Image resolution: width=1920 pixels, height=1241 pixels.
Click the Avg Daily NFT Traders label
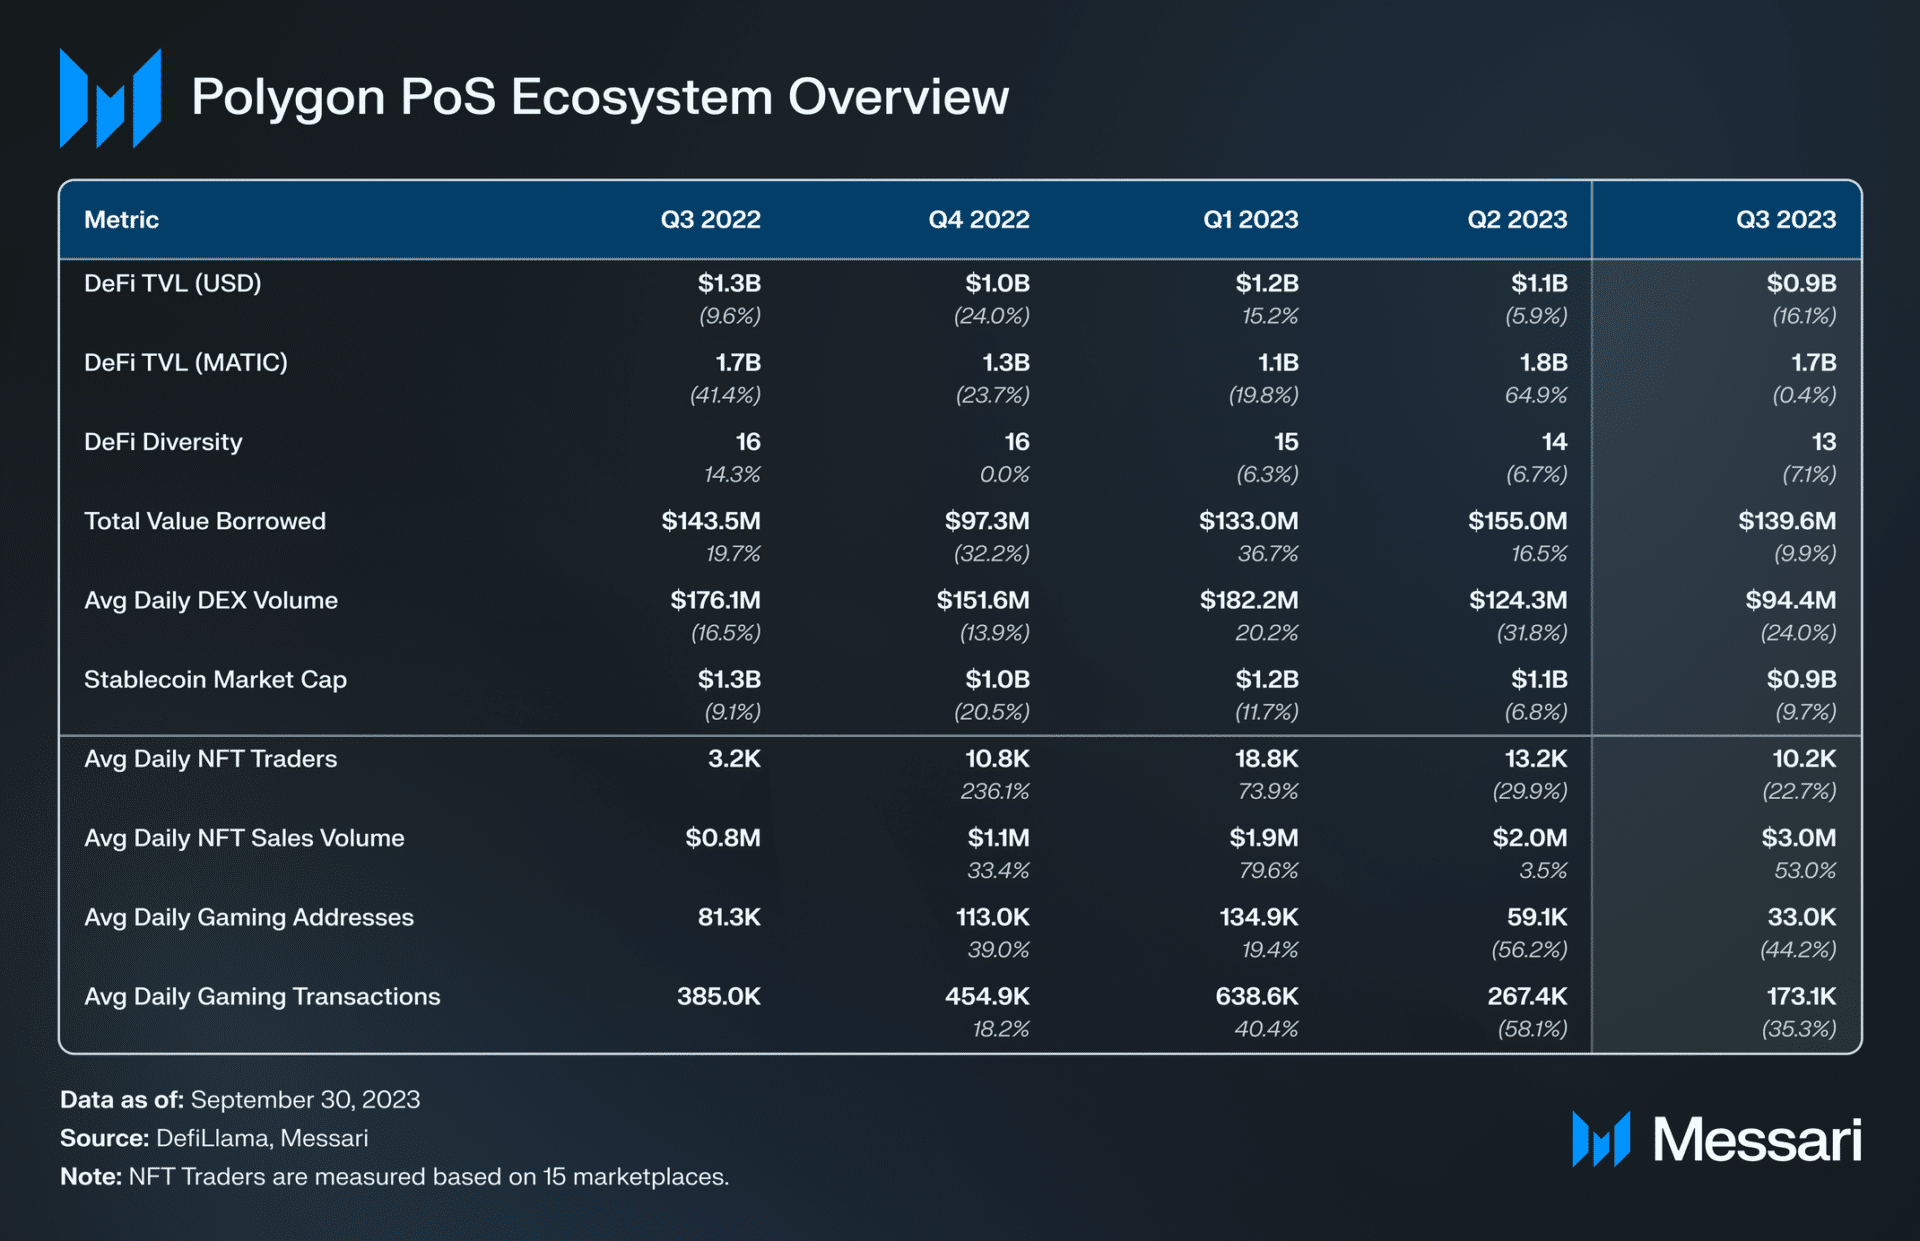tap(211, 759)
